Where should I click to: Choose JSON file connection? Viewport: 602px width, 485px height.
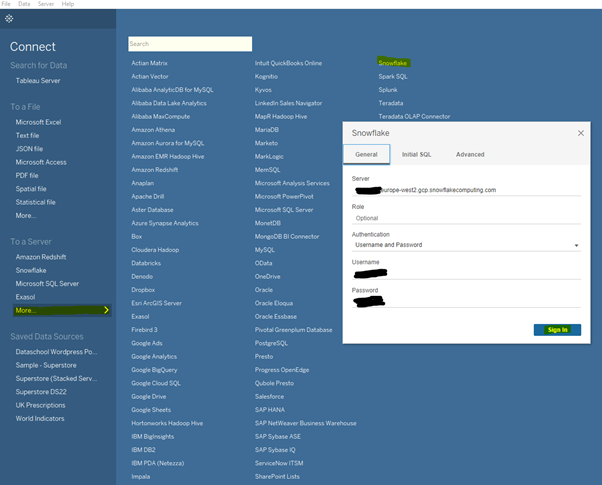tap(29, 149)
